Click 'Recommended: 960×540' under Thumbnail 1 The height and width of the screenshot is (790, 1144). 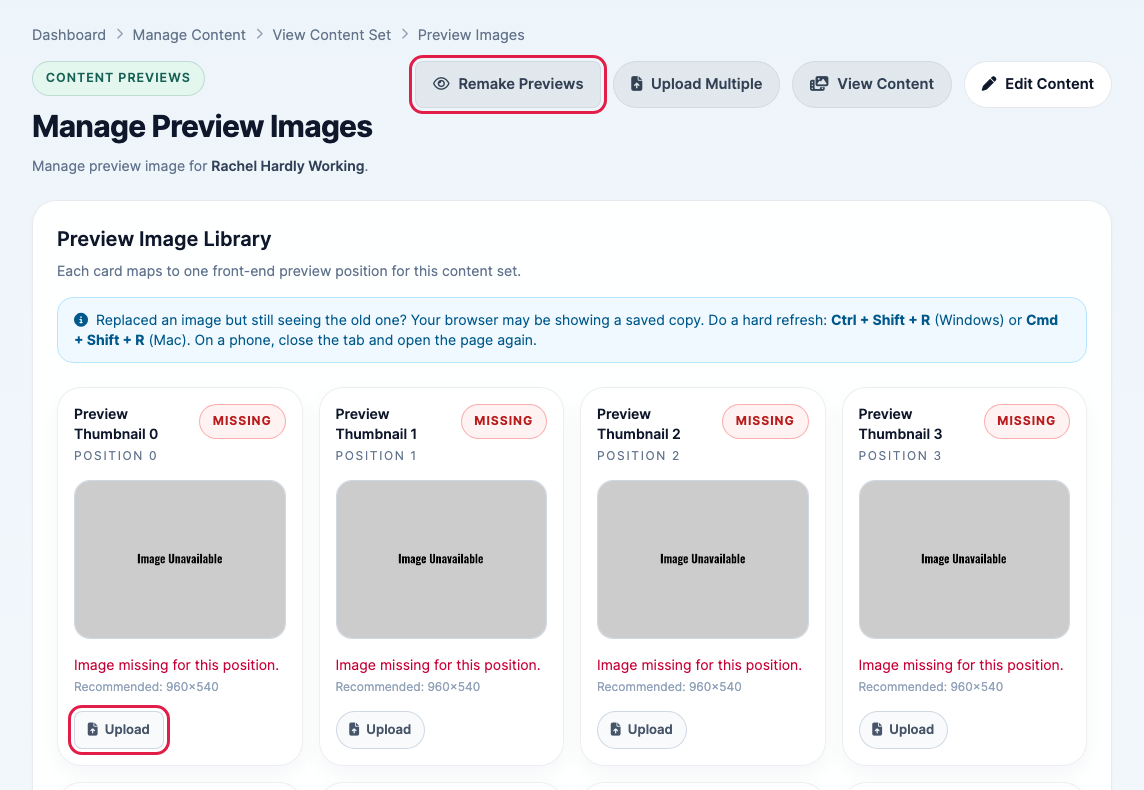(x=408, y=687)
